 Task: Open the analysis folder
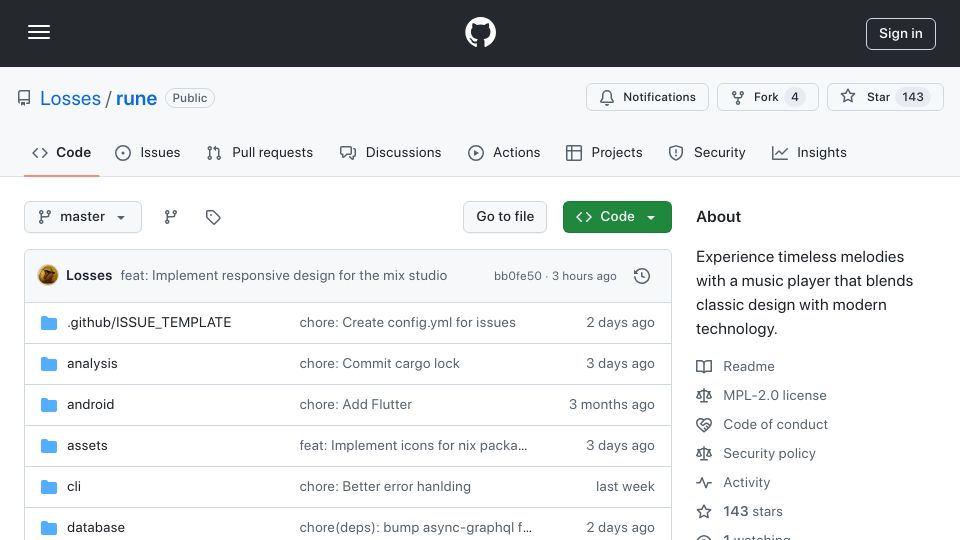(x=92, y=364)
